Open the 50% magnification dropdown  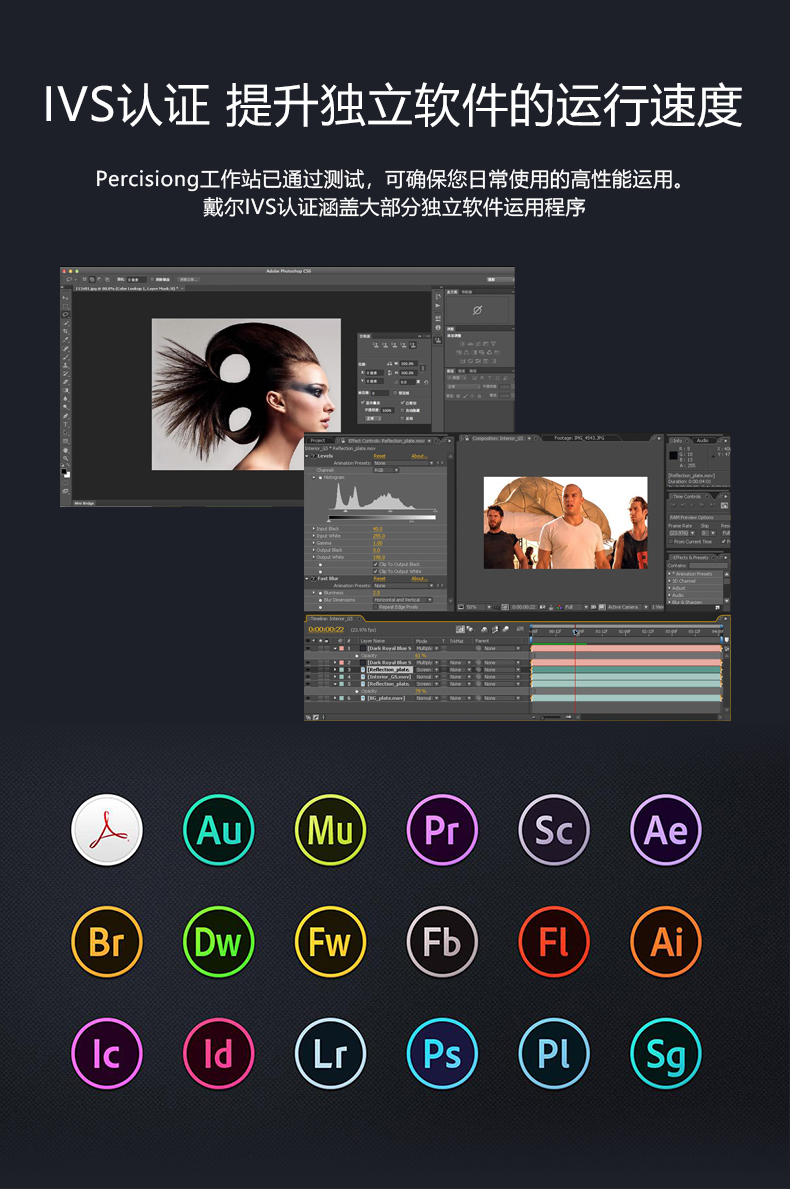point(478,607)
